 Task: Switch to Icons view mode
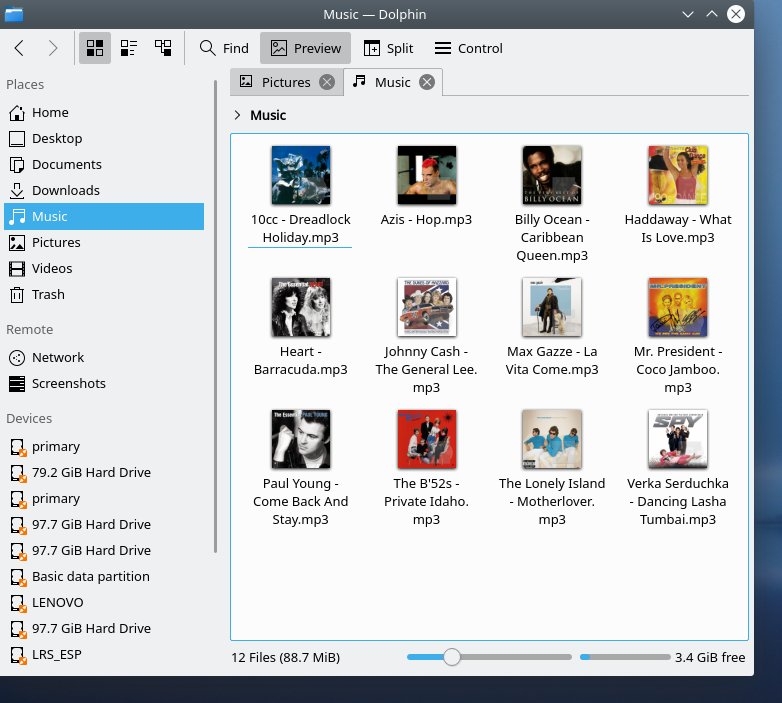click(x=95, y=48)
